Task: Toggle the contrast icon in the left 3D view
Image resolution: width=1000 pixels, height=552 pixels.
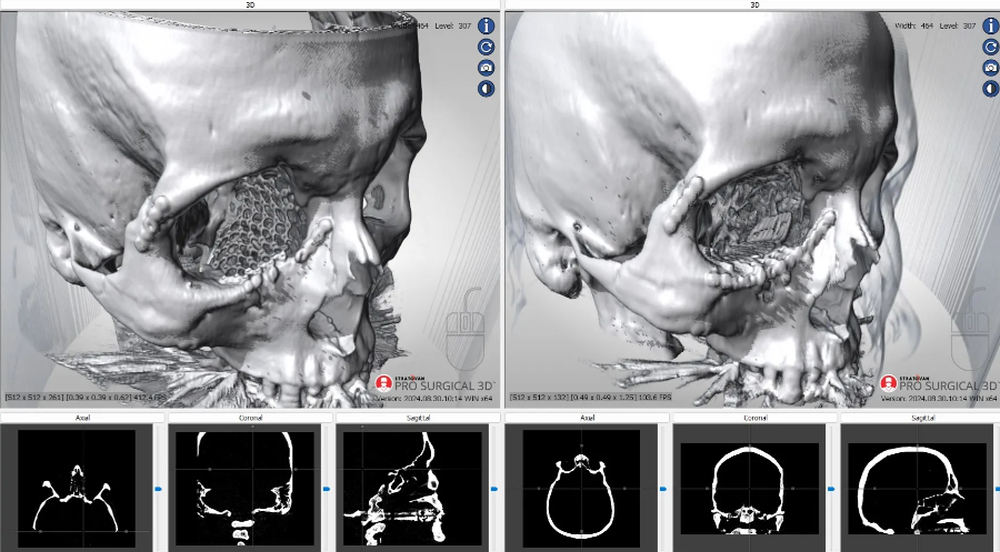Action: [486, 89]
